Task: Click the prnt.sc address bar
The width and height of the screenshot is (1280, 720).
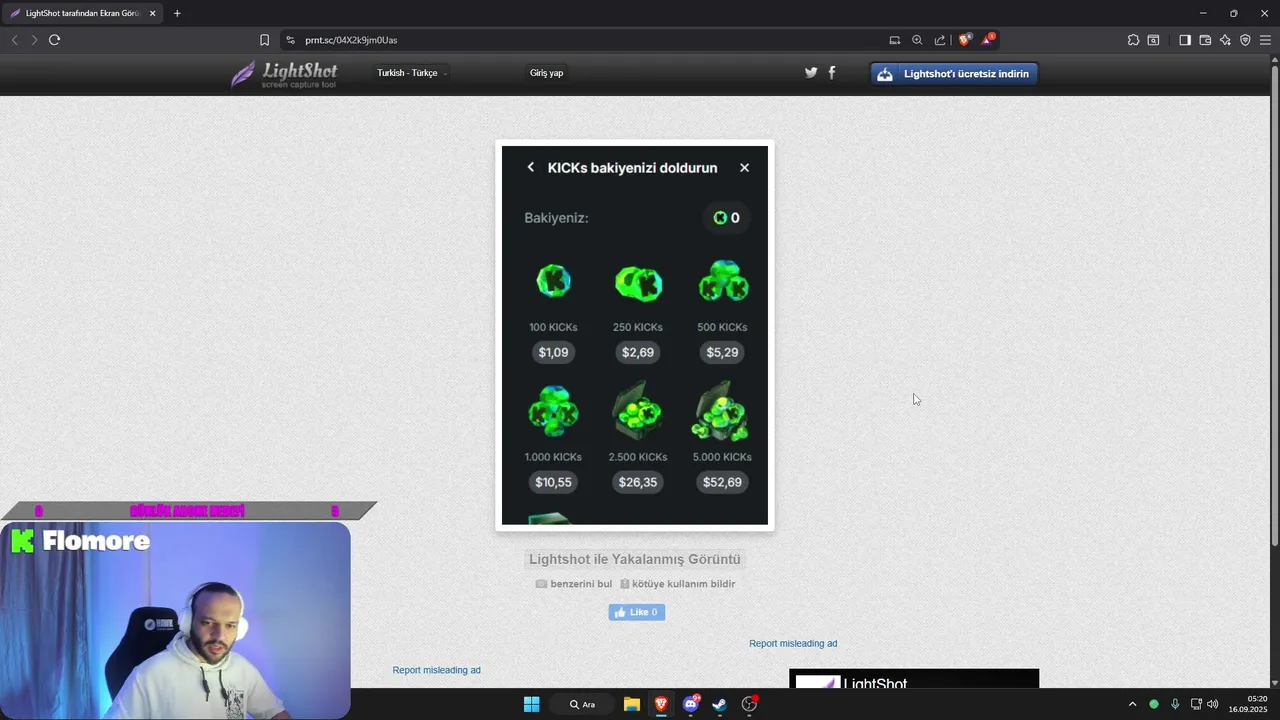Action: (585, 40)
